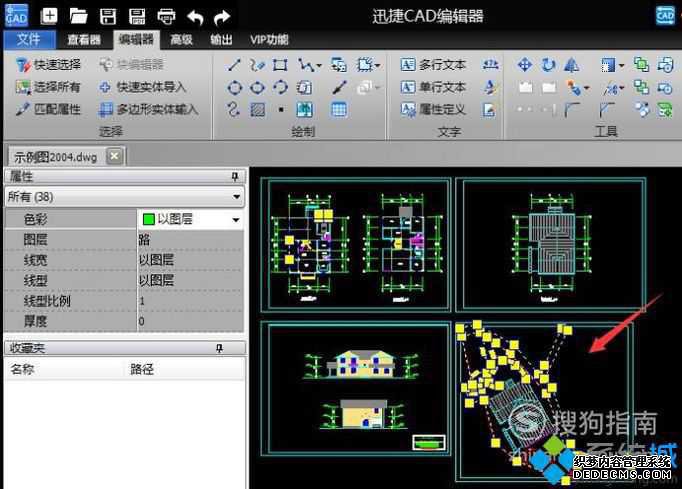Image resolution: width=682 pixels, height=489 pixels.
Task: Pin the 收藏夹 panel
Action: pos(220,348)
